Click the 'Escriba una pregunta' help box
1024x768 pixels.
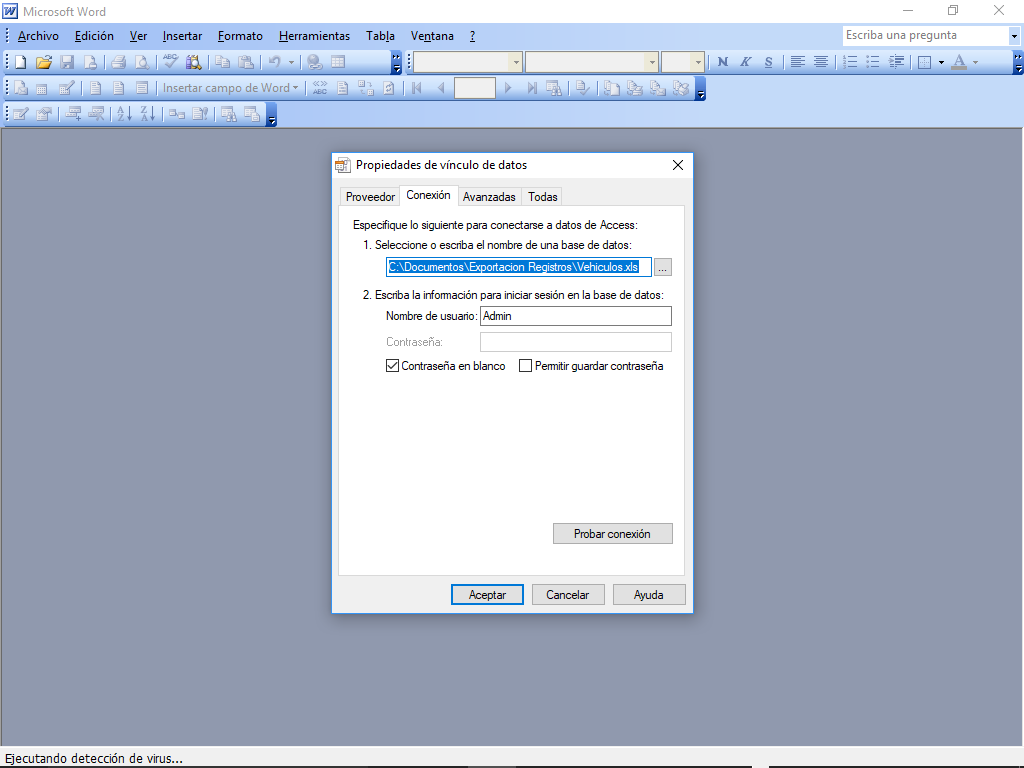[925, 36]
